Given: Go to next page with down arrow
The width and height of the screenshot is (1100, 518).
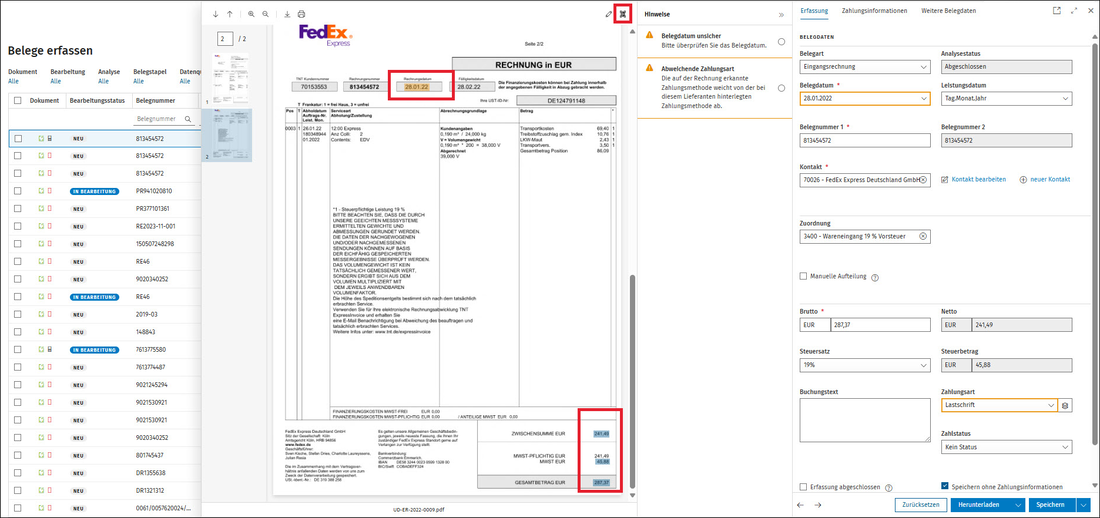Looking at the screenshot, I should 215,14.
